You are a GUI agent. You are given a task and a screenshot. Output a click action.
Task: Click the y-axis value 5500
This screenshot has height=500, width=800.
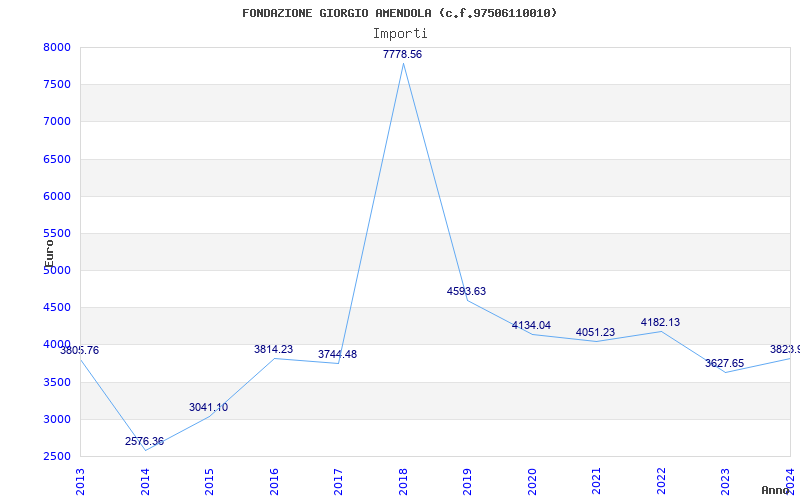pos(57,234)
